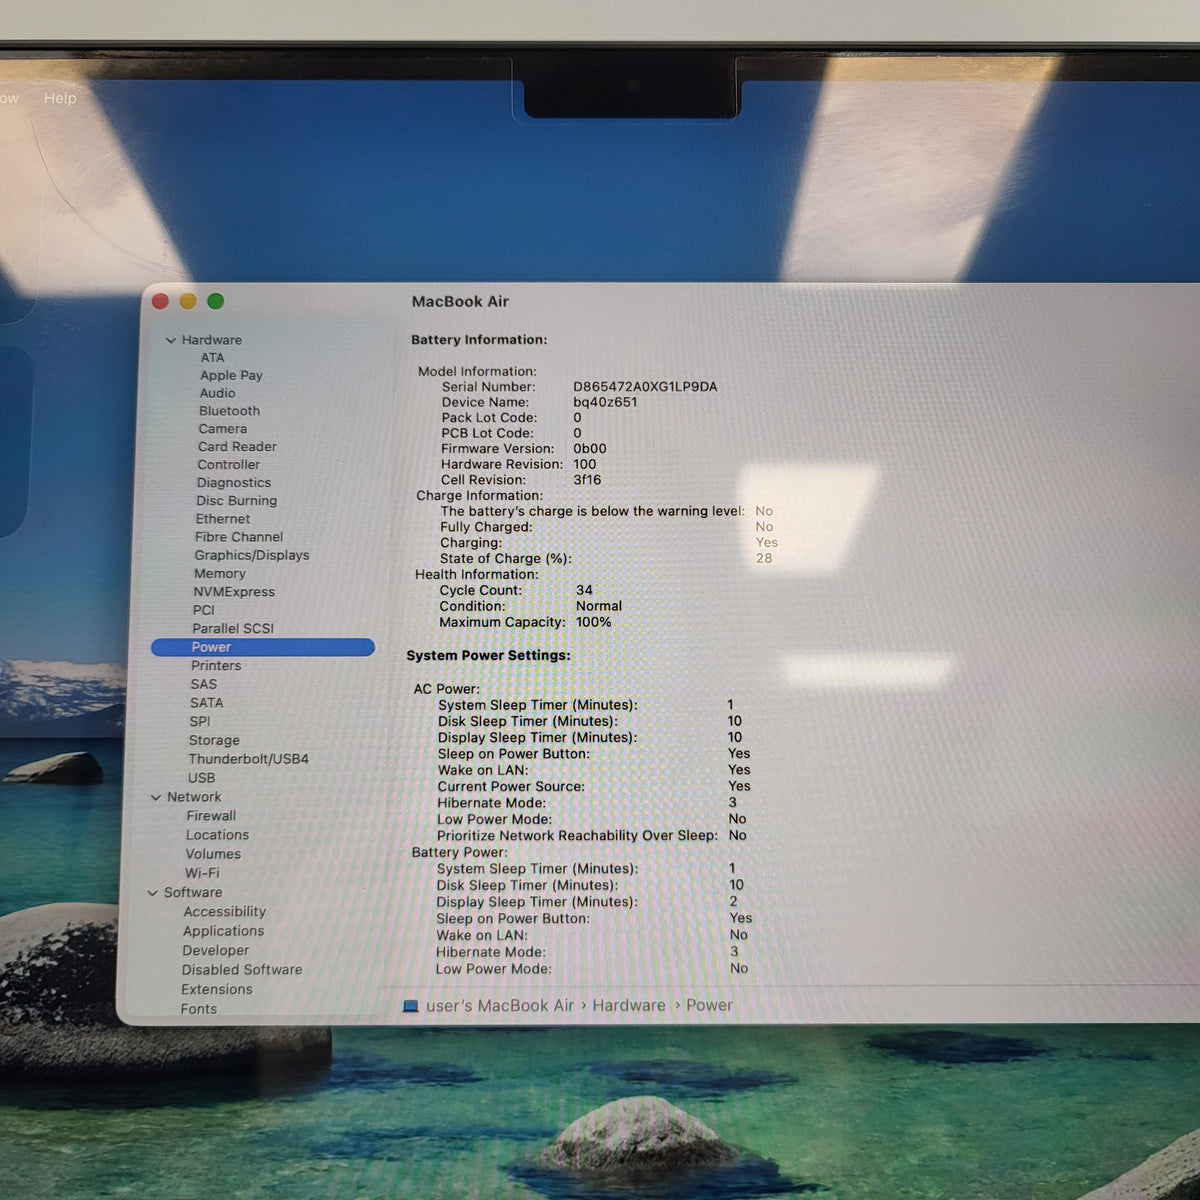The height and width of the screenshot is (1200, 1200).
Task: Collapse the Hardware section chevron
Action: click(170, 340)
